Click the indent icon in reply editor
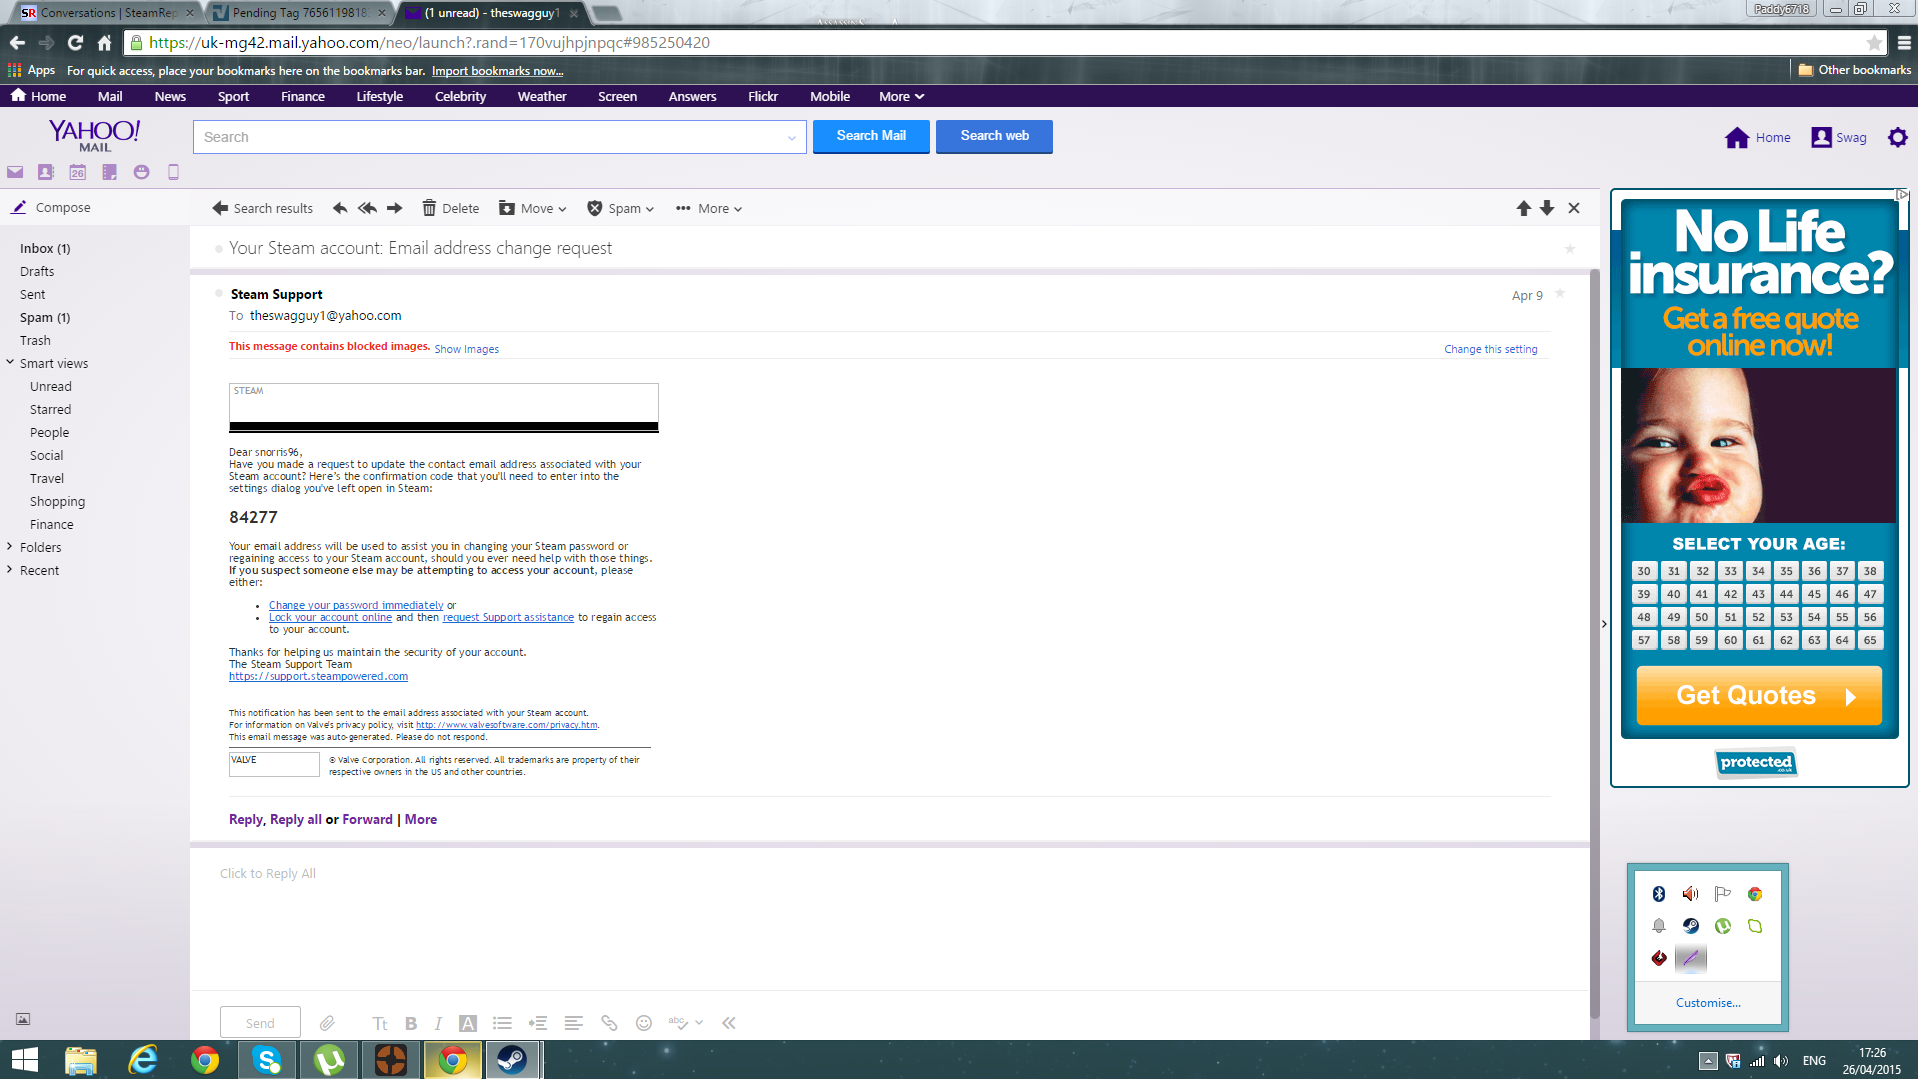 pyautogui.click(x=538, y=1023)
